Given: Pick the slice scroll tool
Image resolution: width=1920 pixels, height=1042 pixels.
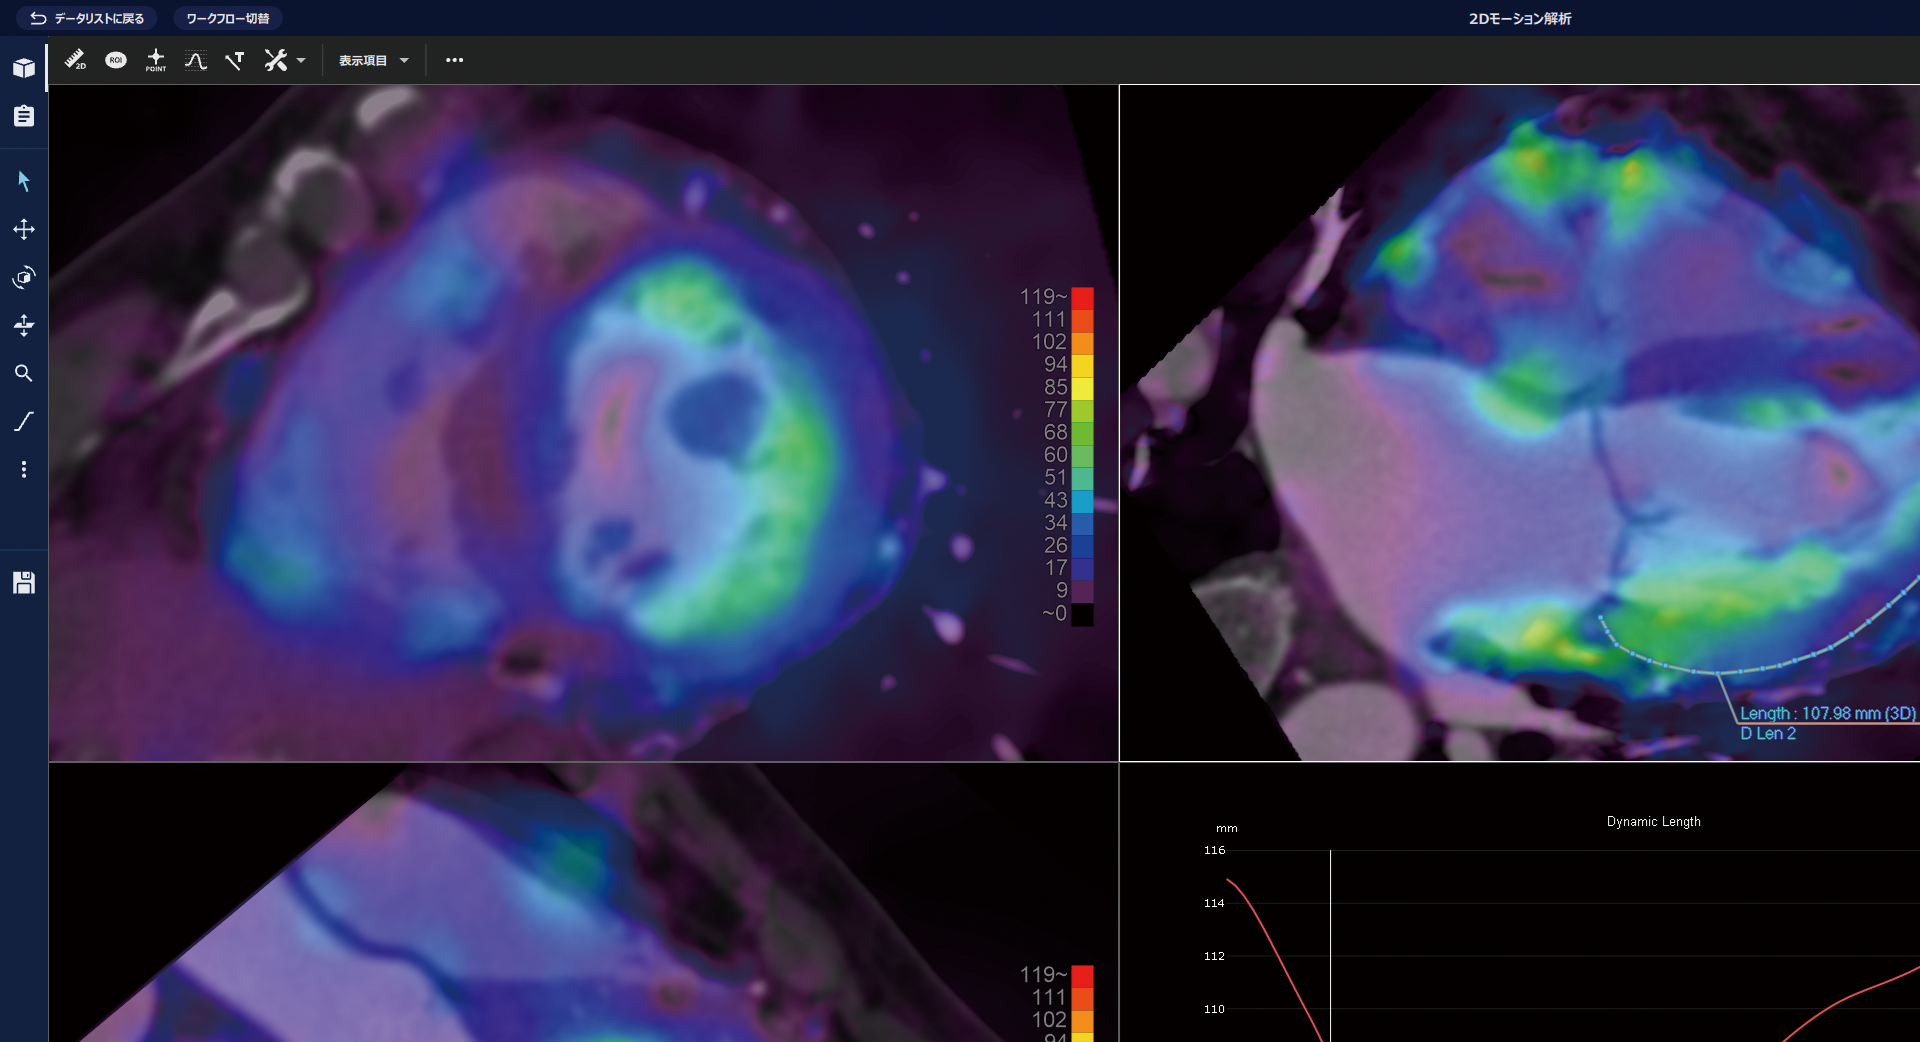Looking at the screenshot, I should (24, 325).
